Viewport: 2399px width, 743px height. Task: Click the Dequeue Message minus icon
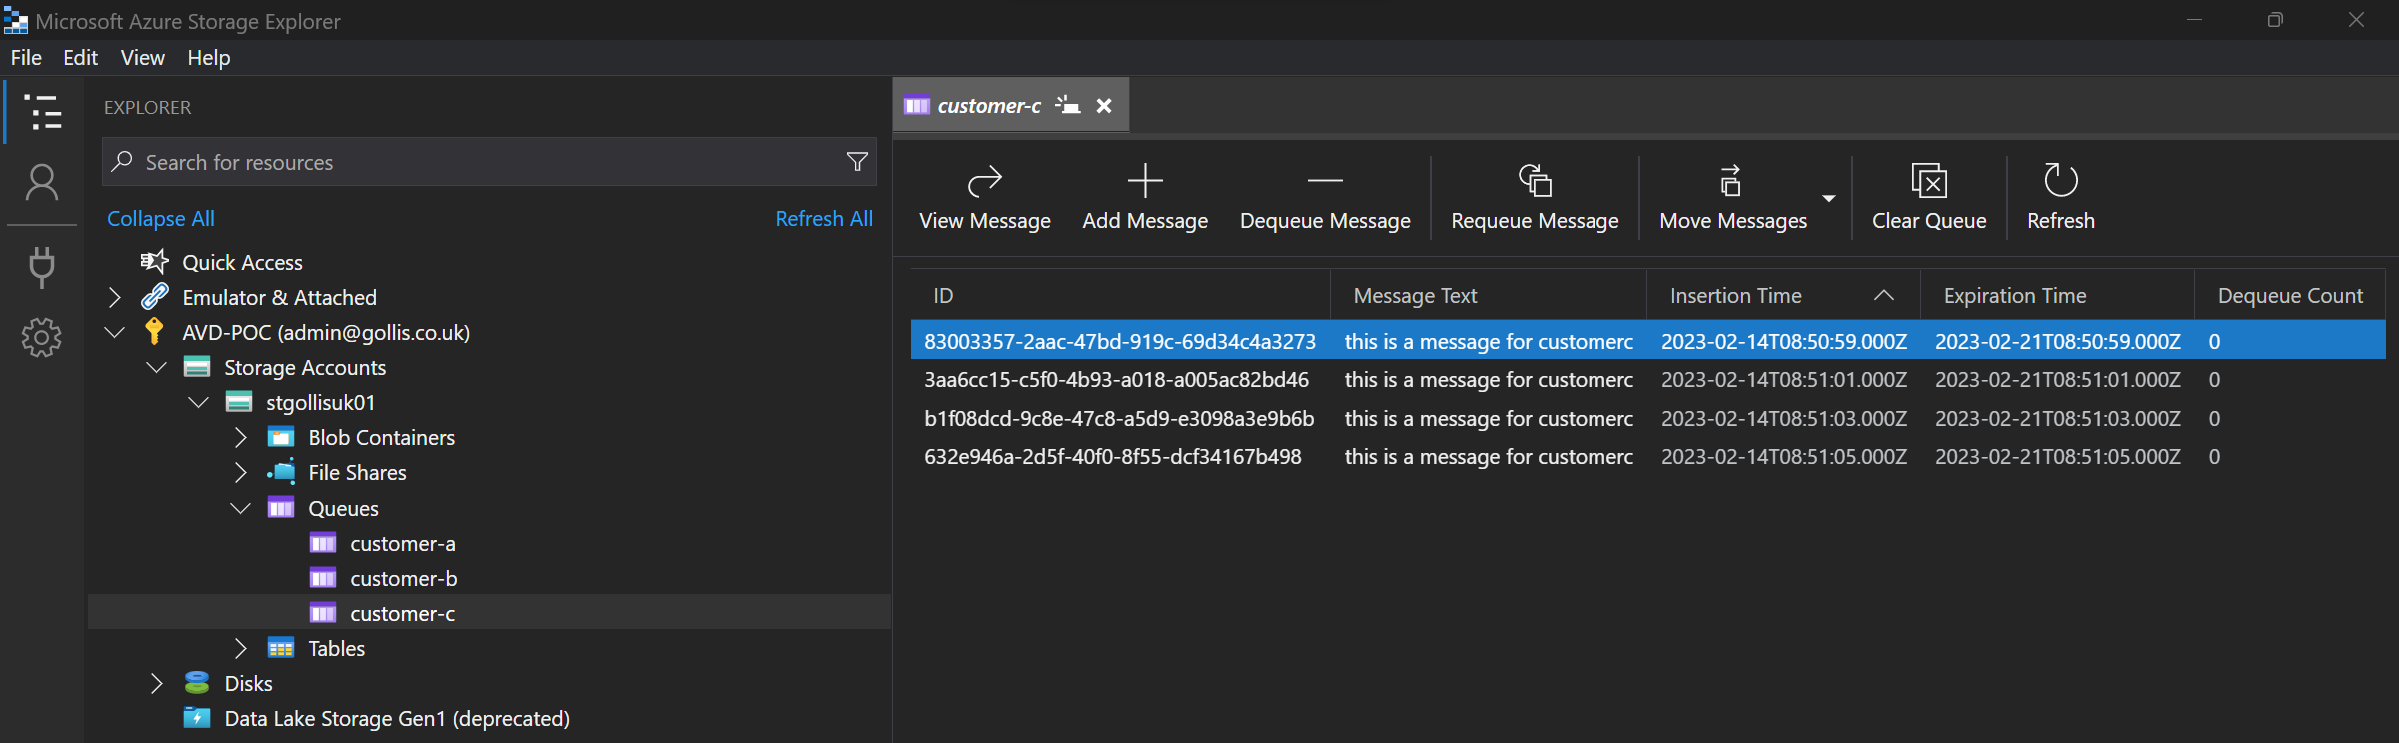(1325, 181)
